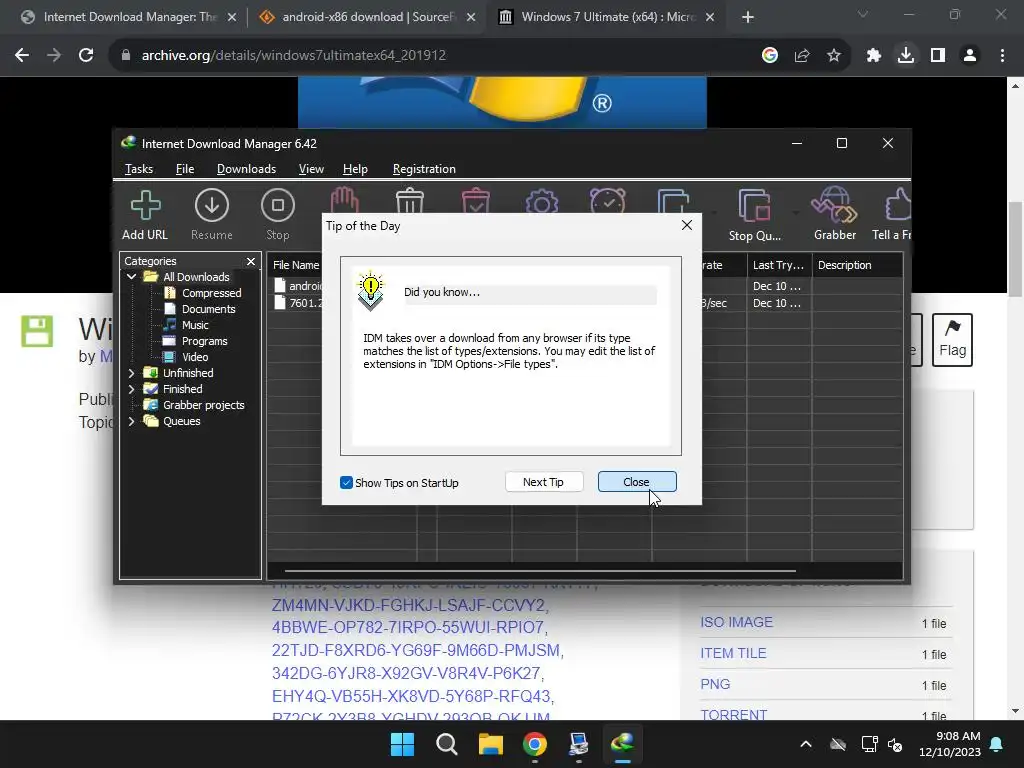This screenshot has height=768, width=1024.
Task: Open ITEM TILE download link
Action: click(733, 653)
